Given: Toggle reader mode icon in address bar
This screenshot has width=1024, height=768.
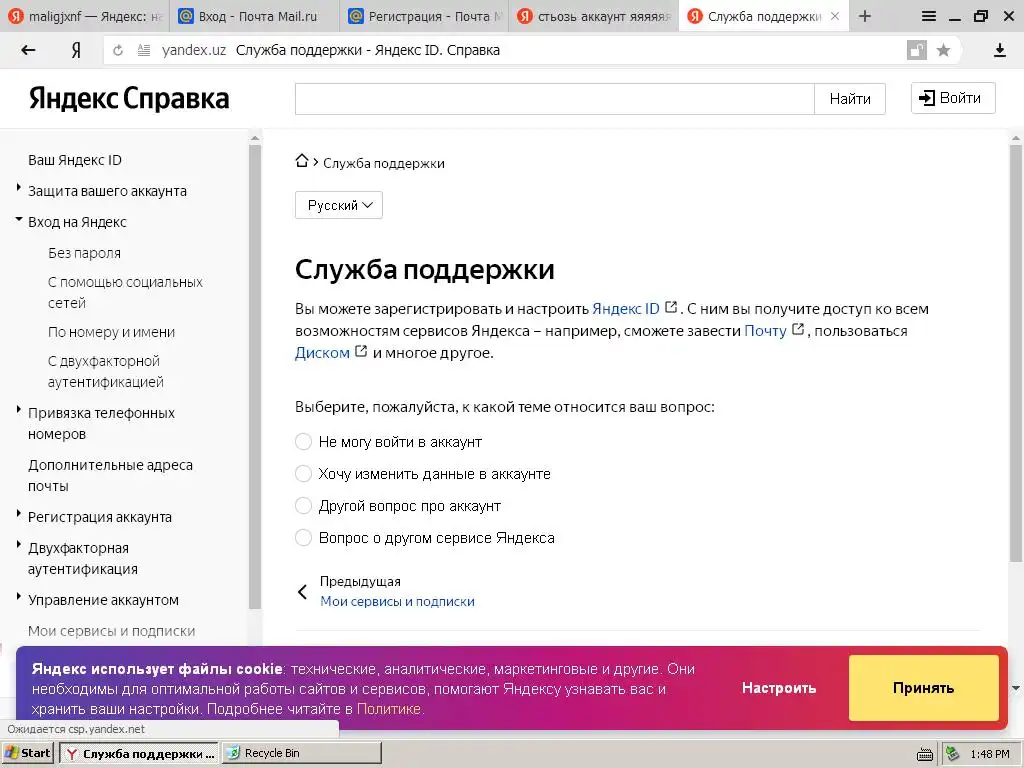Looking at the screenshot, I should coord(144,50).
